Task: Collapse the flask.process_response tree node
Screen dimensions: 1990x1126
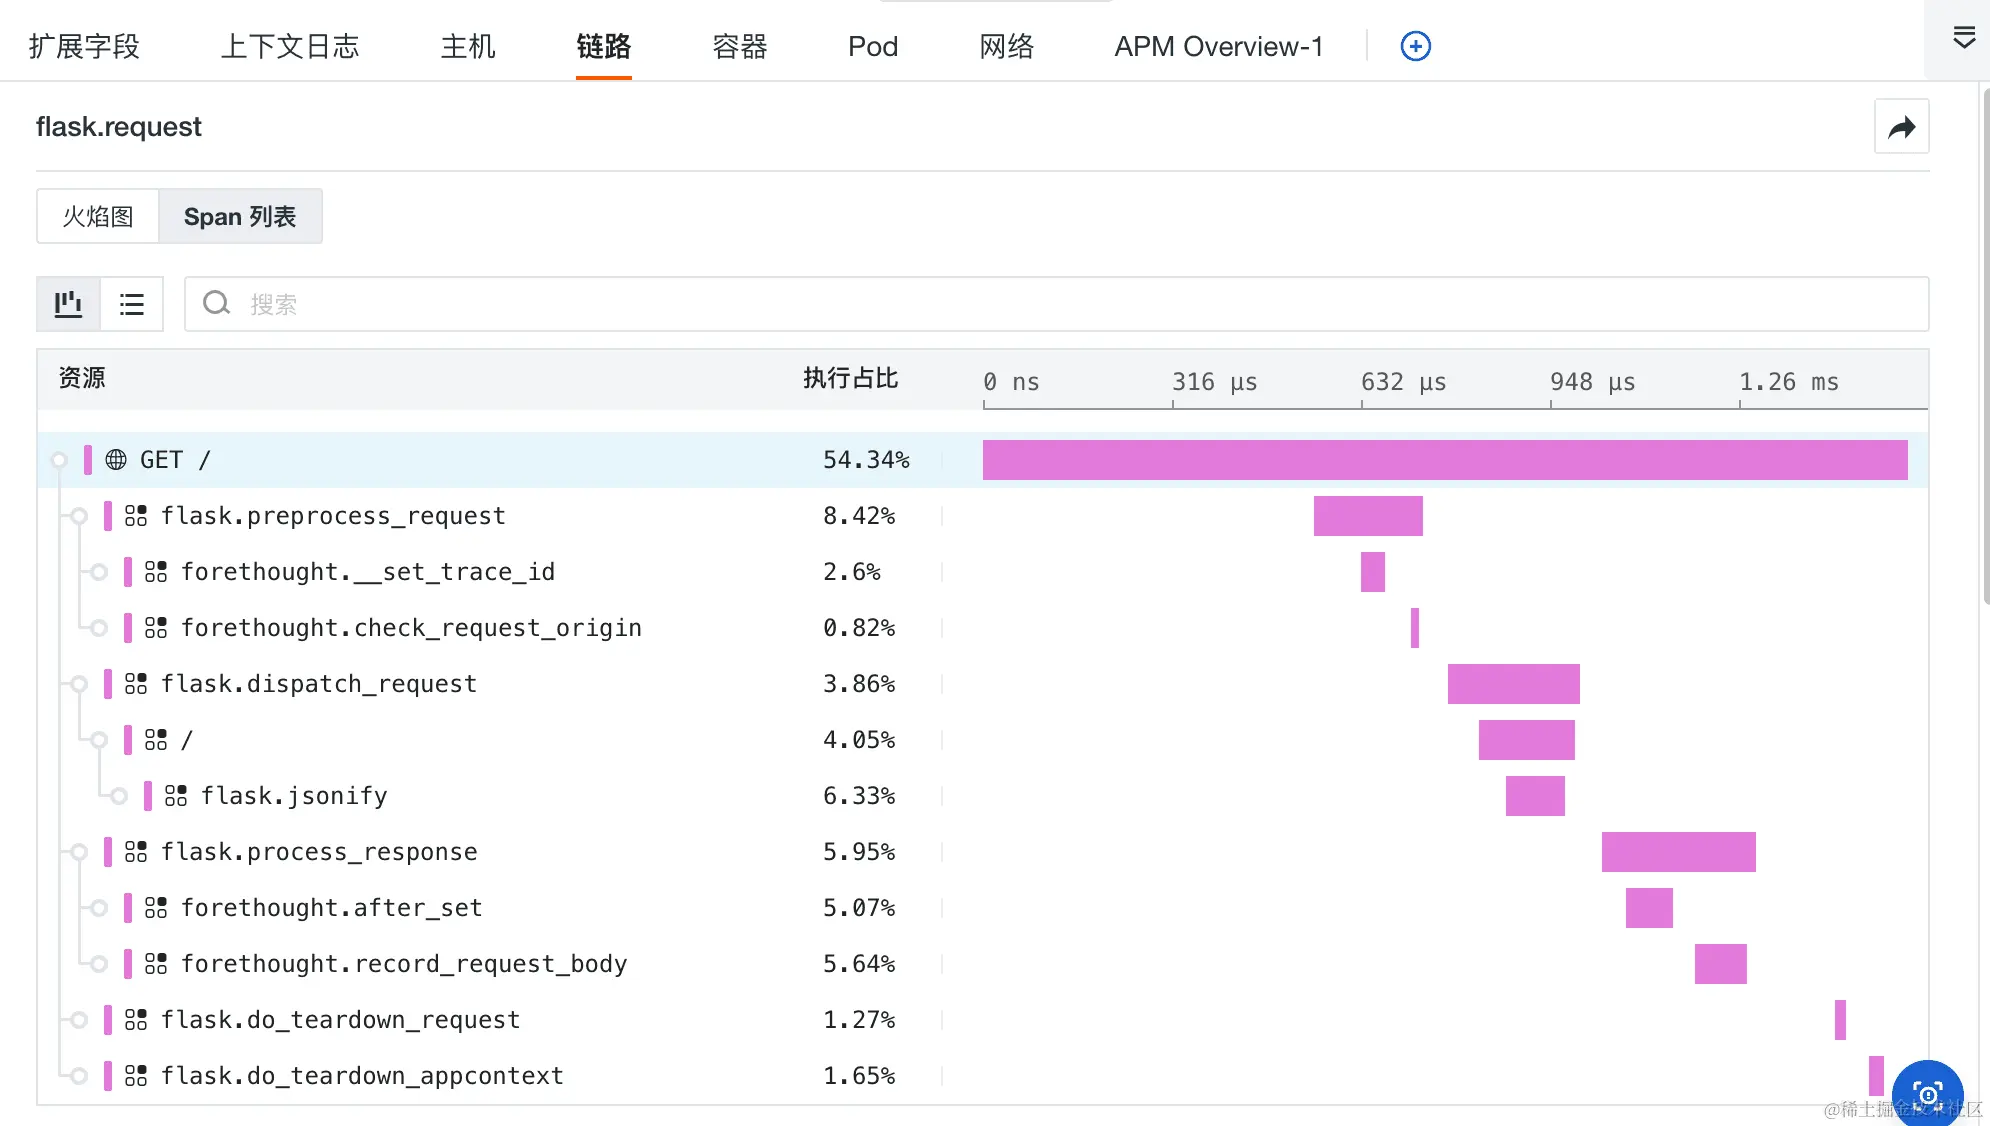Action: point(79,852)
